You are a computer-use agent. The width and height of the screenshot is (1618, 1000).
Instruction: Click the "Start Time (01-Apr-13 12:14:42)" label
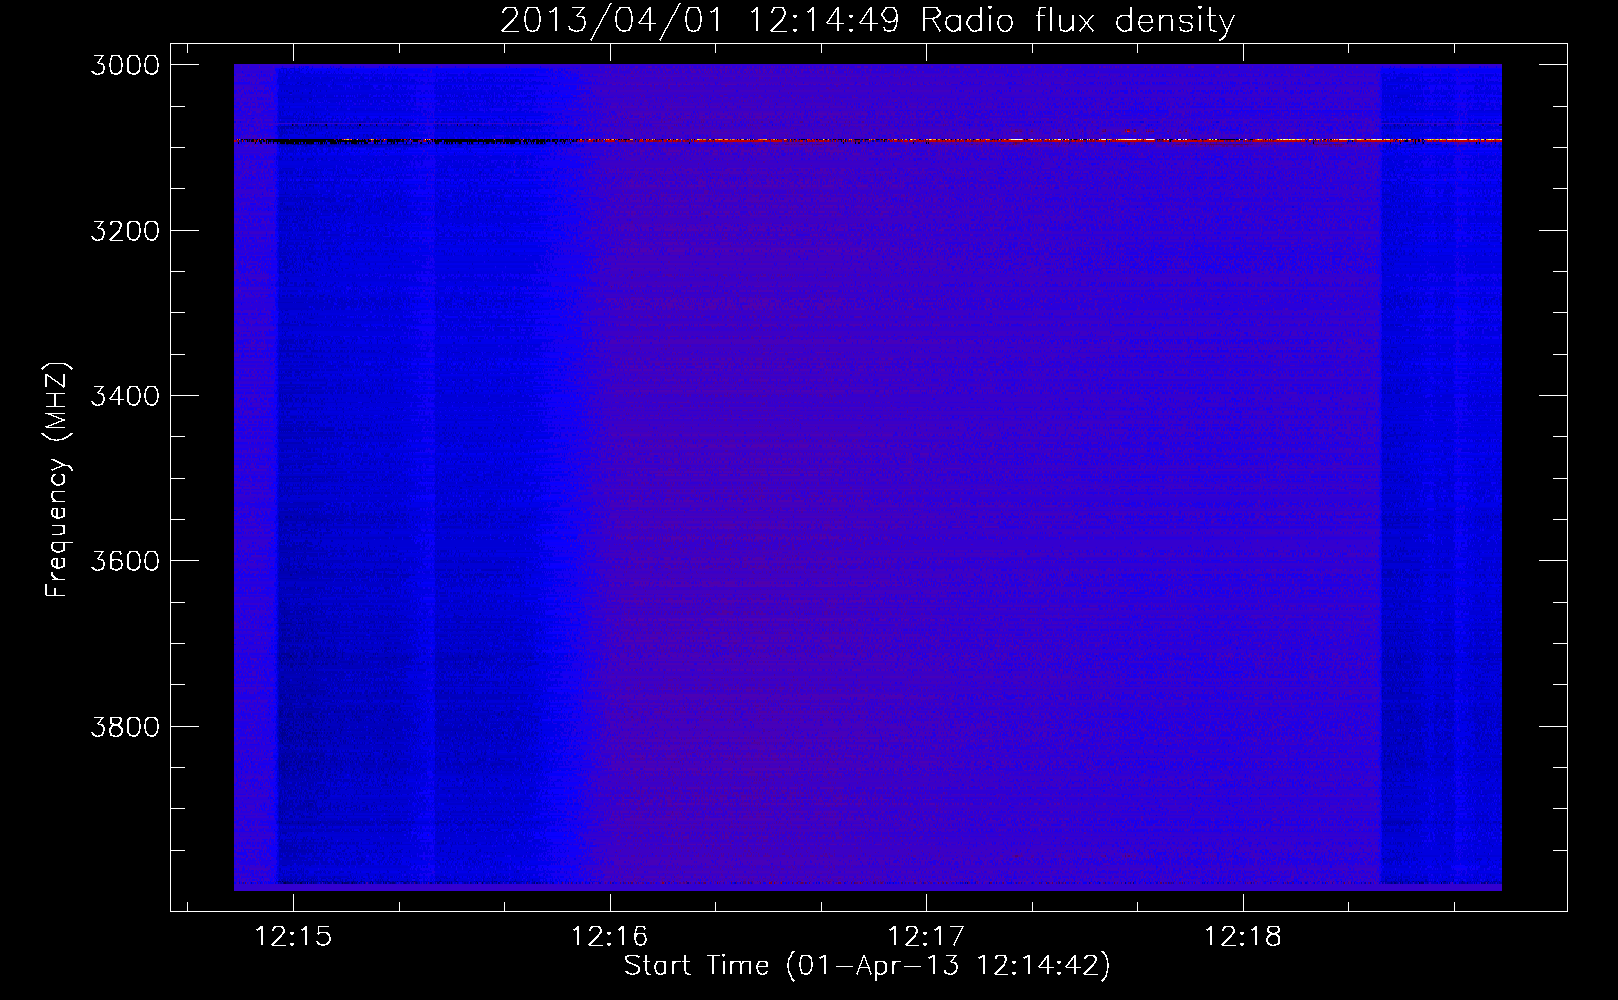(x=867, y=966)
